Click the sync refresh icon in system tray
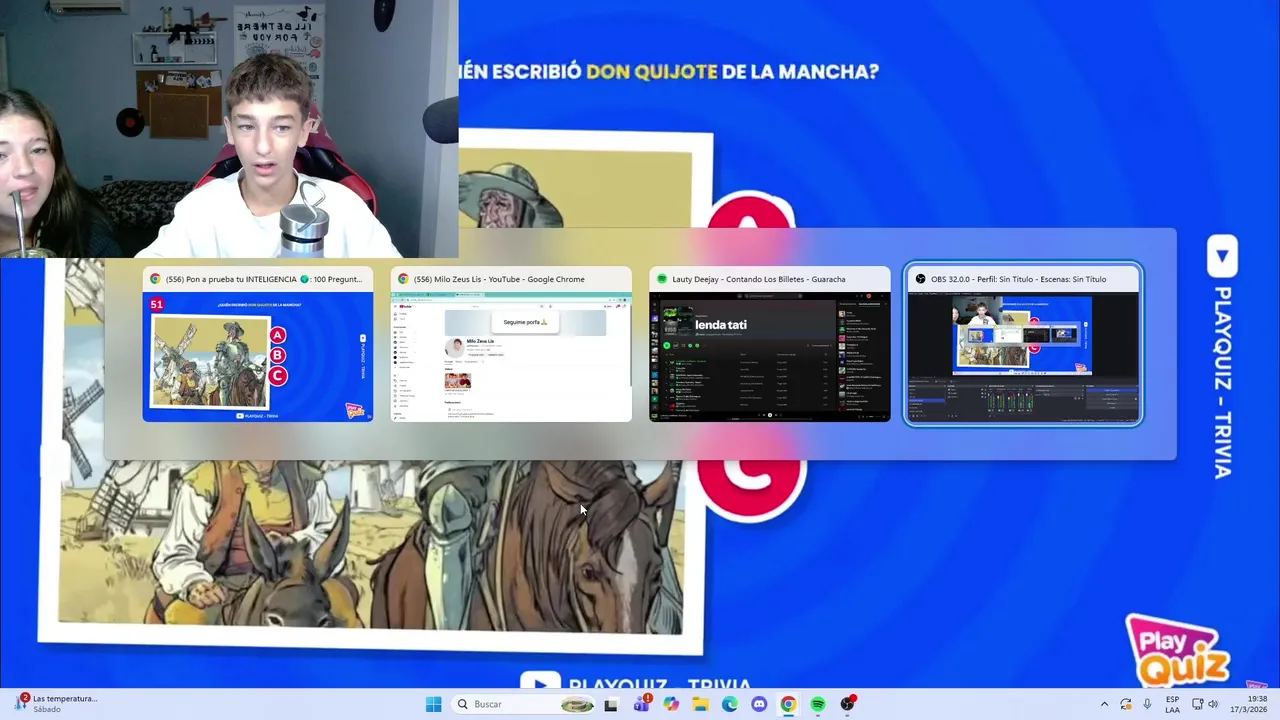The image size is (1280, 720). tap(1126, 704)
